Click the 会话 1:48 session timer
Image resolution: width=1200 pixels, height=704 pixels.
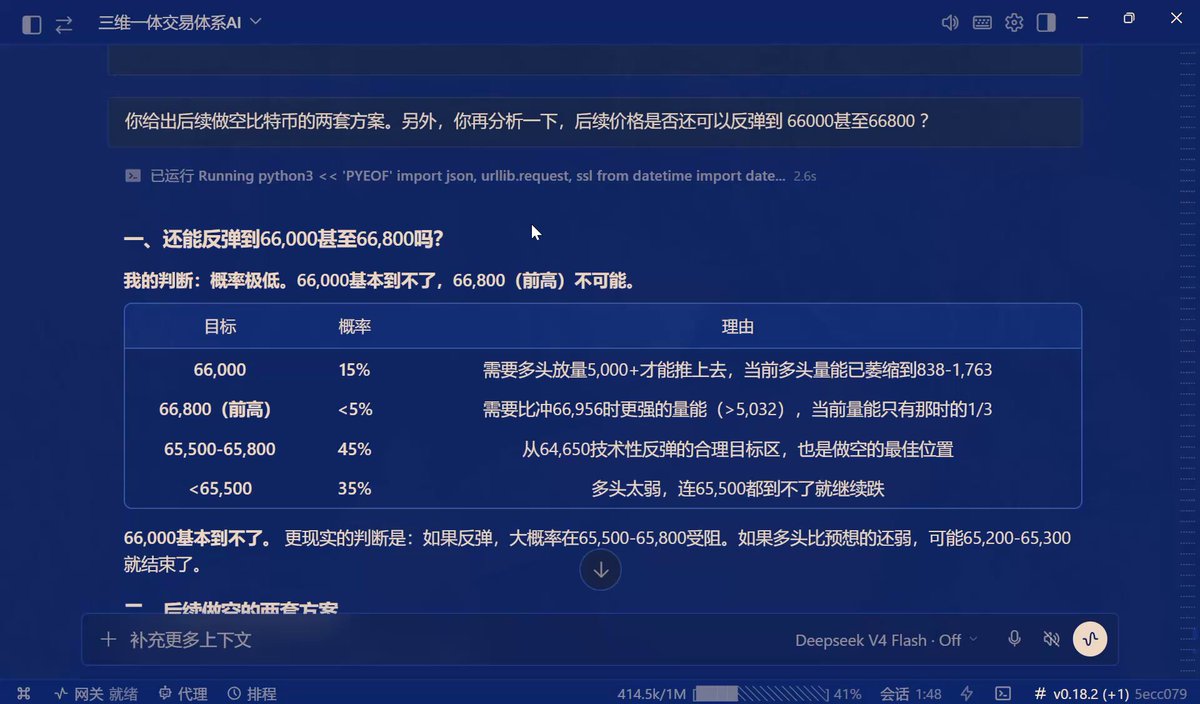click(910, 694)
